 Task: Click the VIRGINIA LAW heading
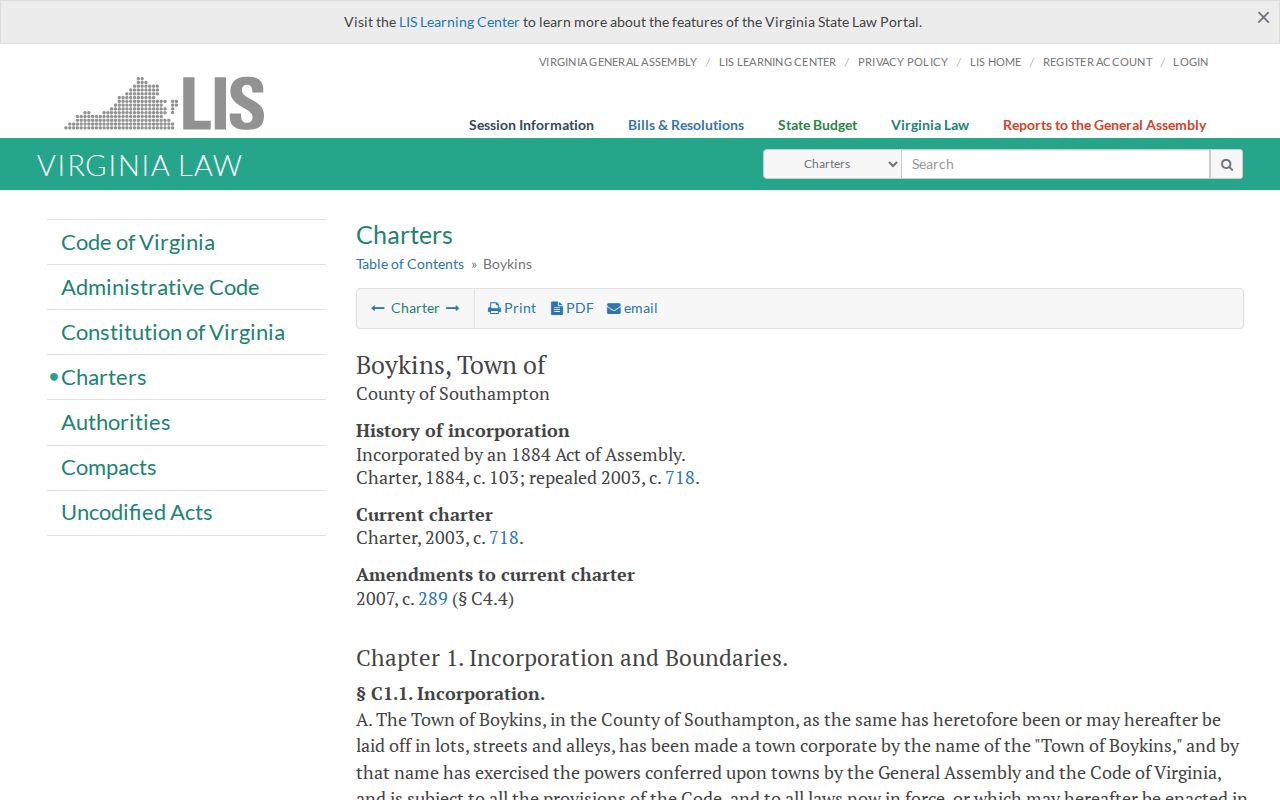(x=140, y=165)
